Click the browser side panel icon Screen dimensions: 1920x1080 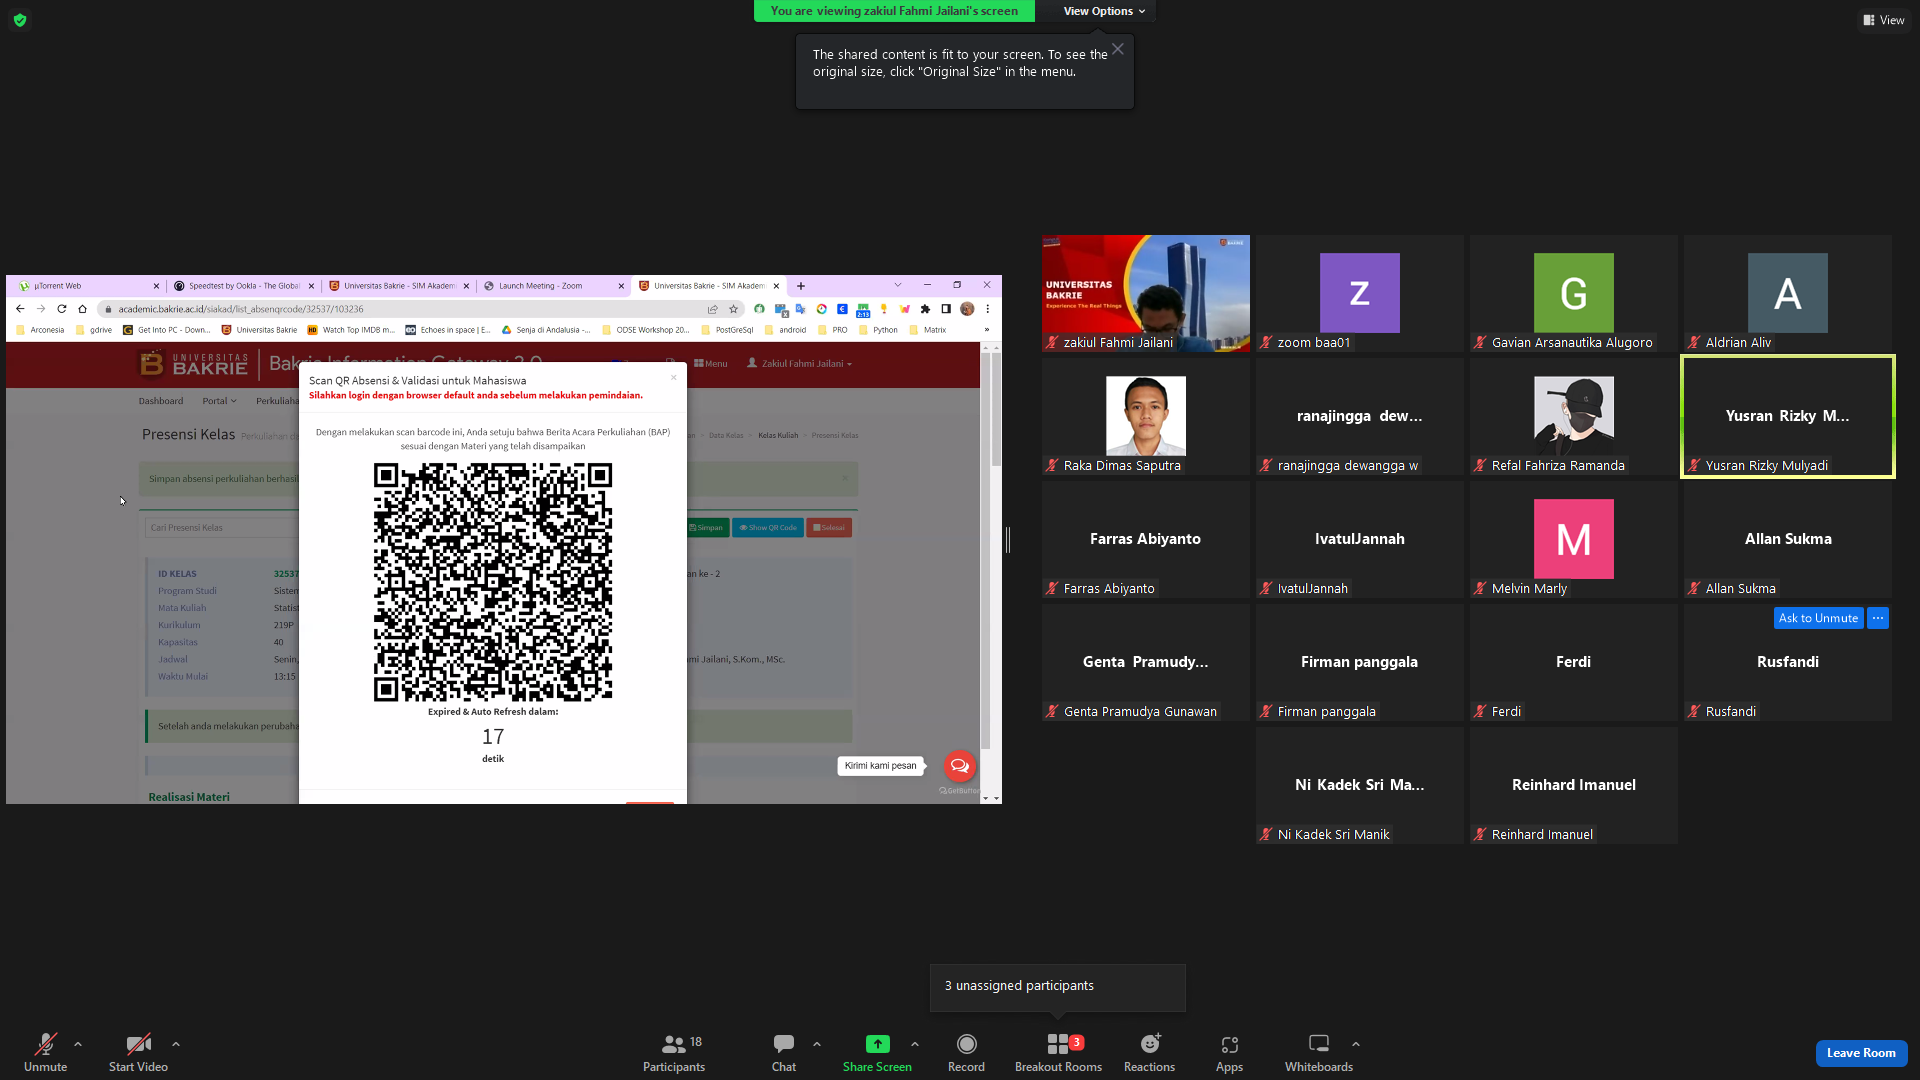pyautogui.click(x=946, y=309)
